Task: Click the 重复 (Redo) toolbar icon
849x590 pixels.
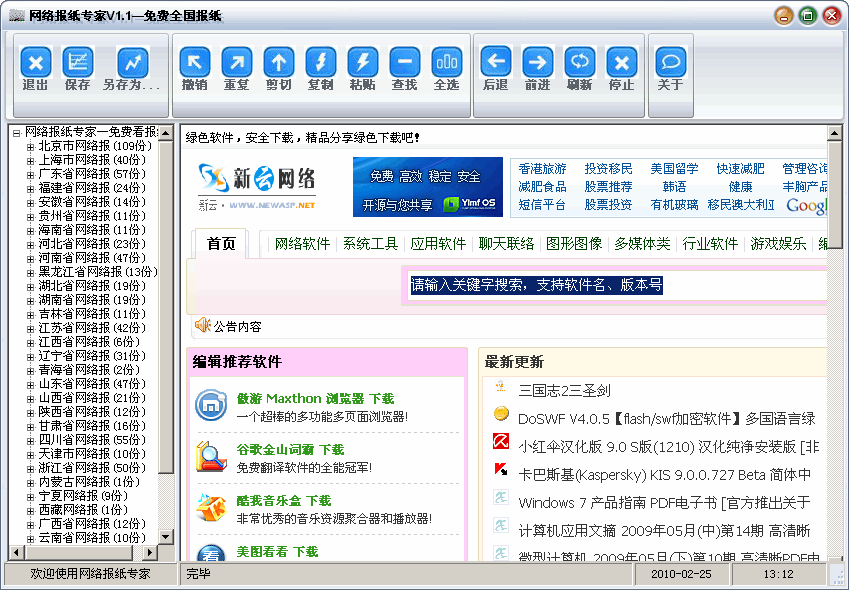Action: click(237, 62)
